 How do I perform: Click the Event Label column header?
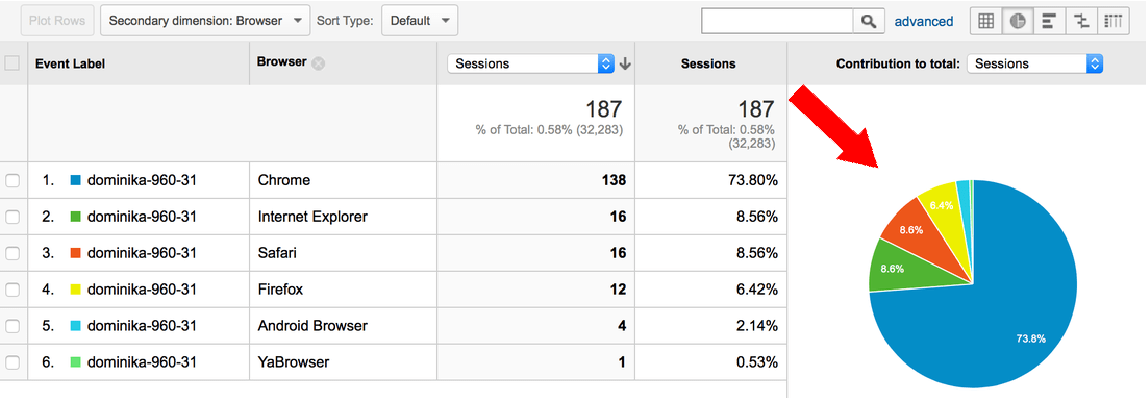(x=70, y=64)
